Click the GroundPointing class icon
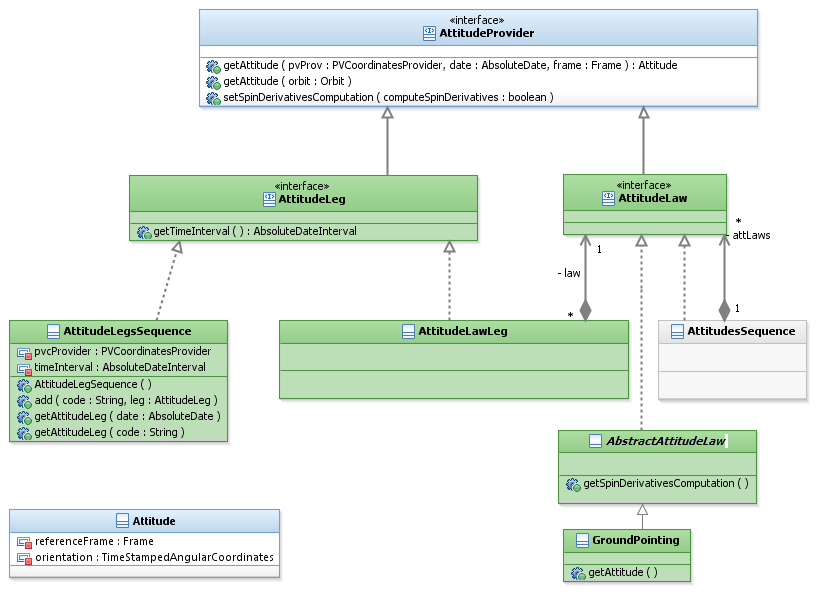This screenshot has width=820, height=597. coord(583,541)
